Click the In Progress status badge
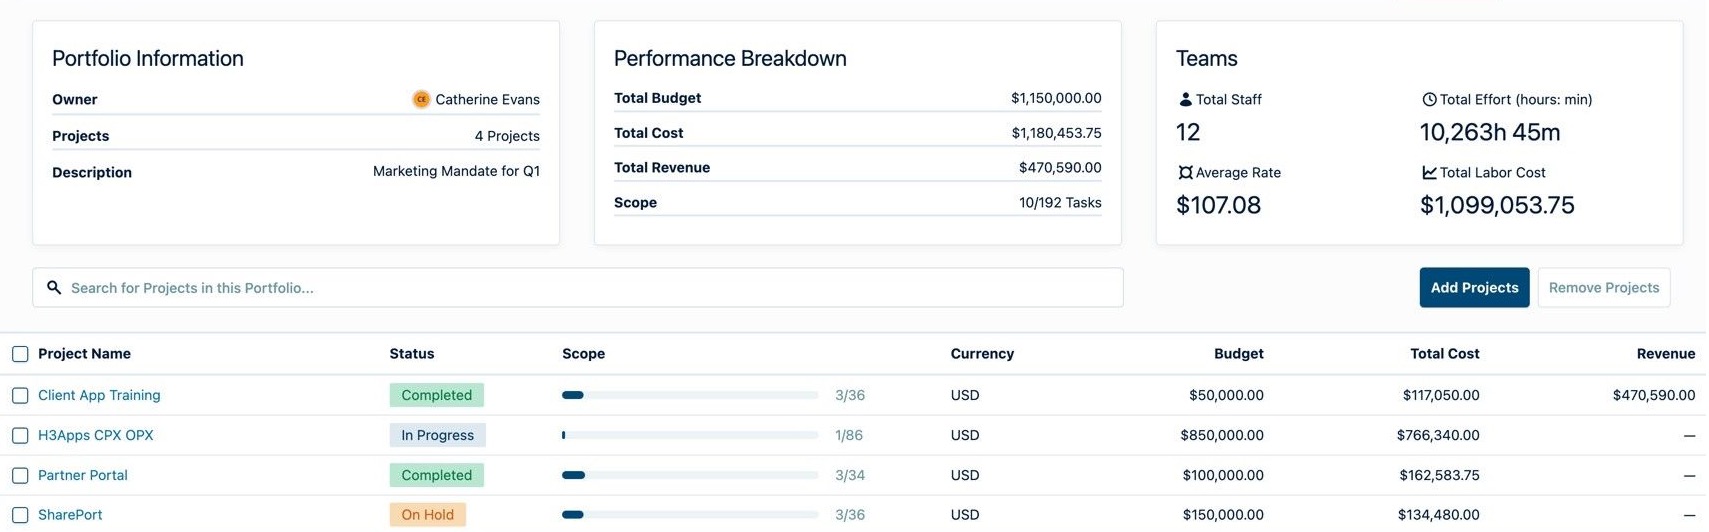 437,435
